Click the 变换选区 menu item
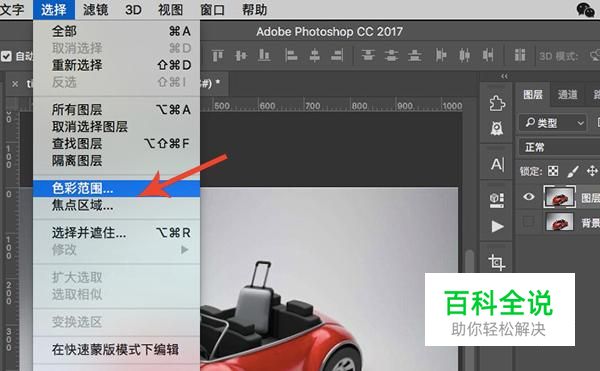The height and width of the screenshot is (371, 600). click(x=116, y=322)
